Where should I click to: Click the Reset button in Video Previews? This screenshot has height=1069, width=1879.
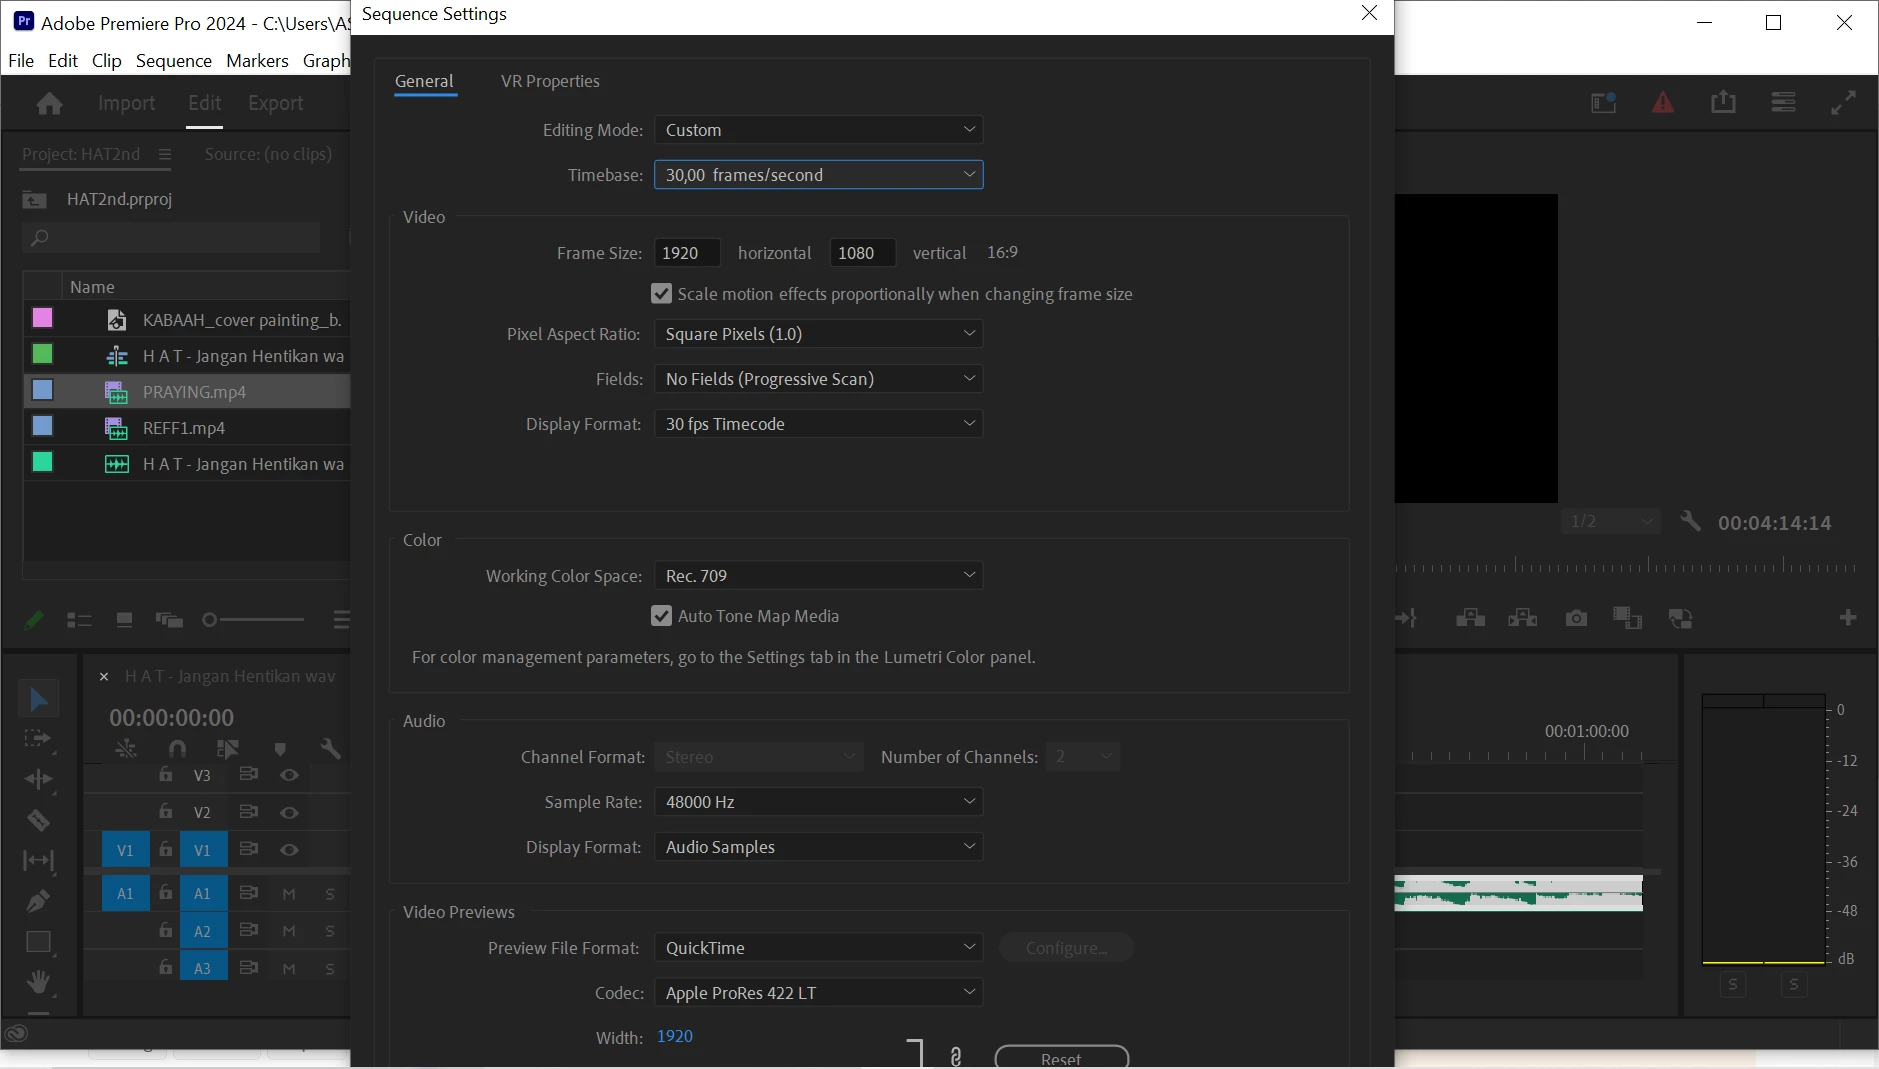[1062, 1058]
